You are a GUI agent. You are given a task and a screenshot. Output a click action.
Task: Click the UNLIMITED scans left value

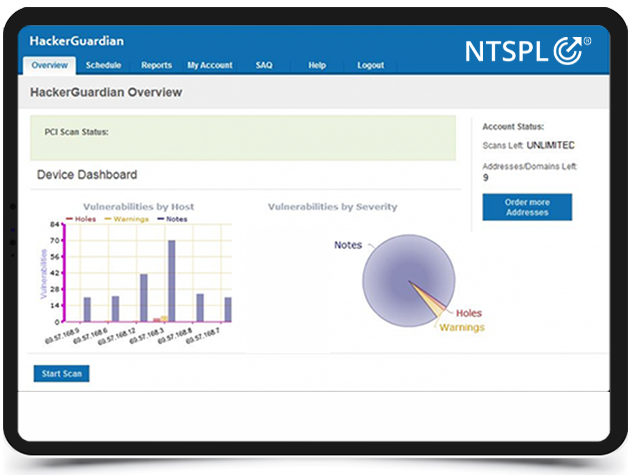(550, 145)
